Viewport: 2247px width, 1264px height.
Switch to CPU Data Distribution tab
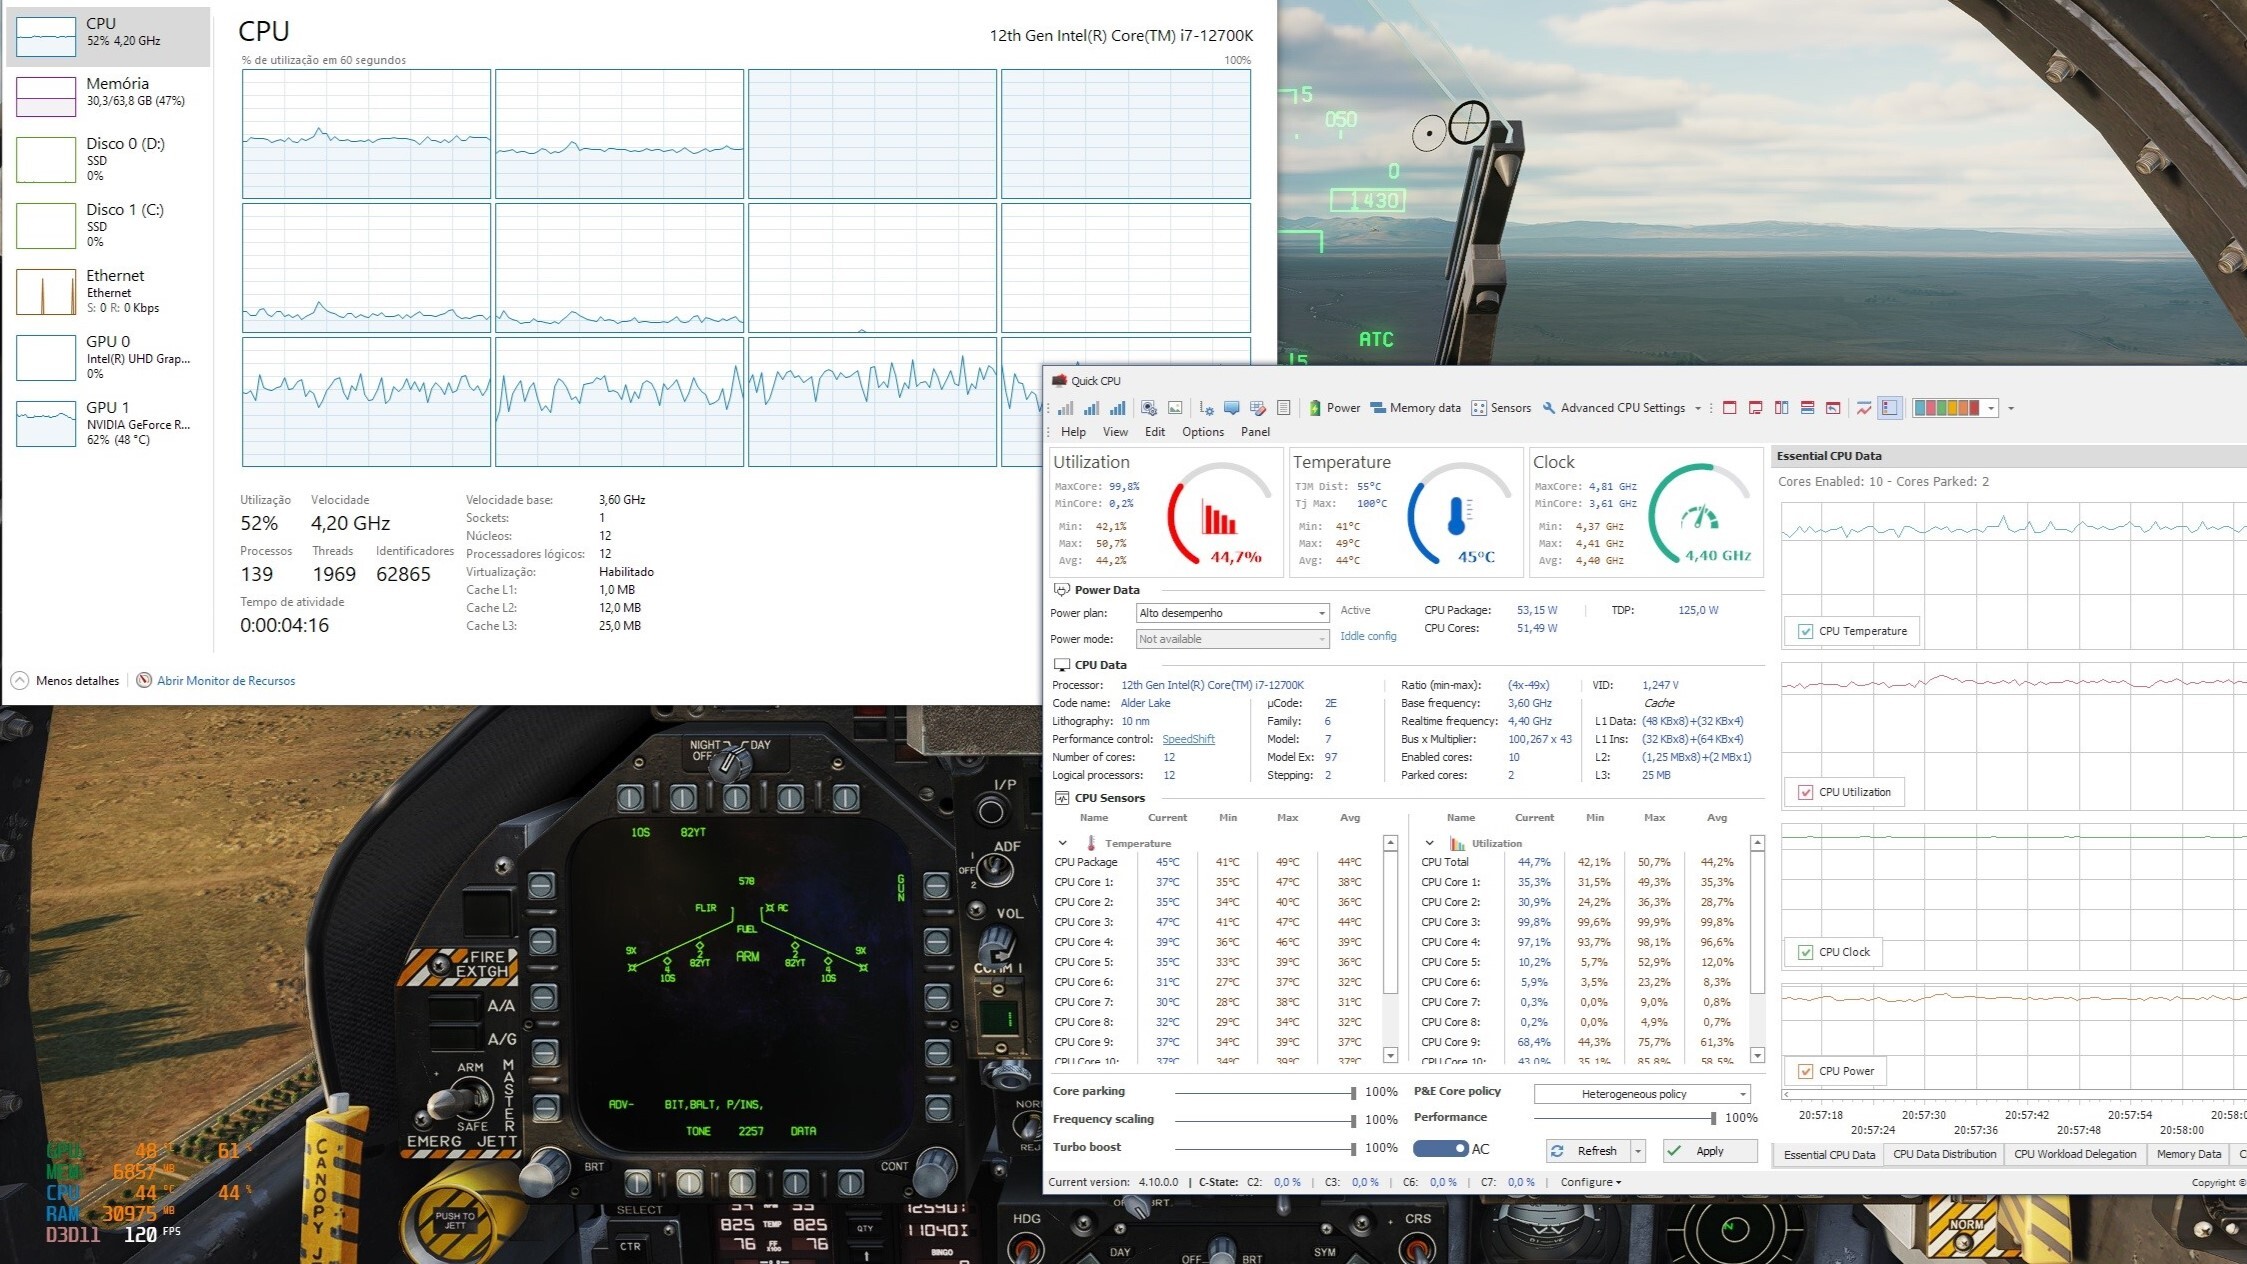tap(1944, 1154)
